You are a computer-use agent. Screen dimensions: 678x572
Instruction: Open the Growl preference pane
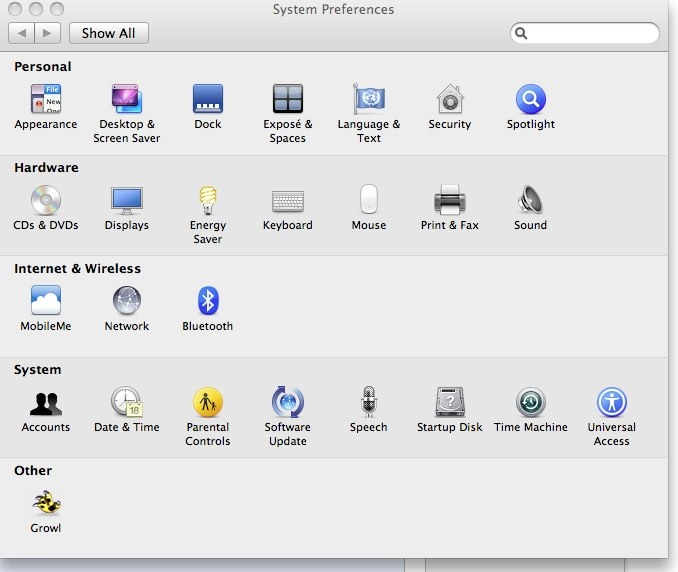(x=45, y=503)
